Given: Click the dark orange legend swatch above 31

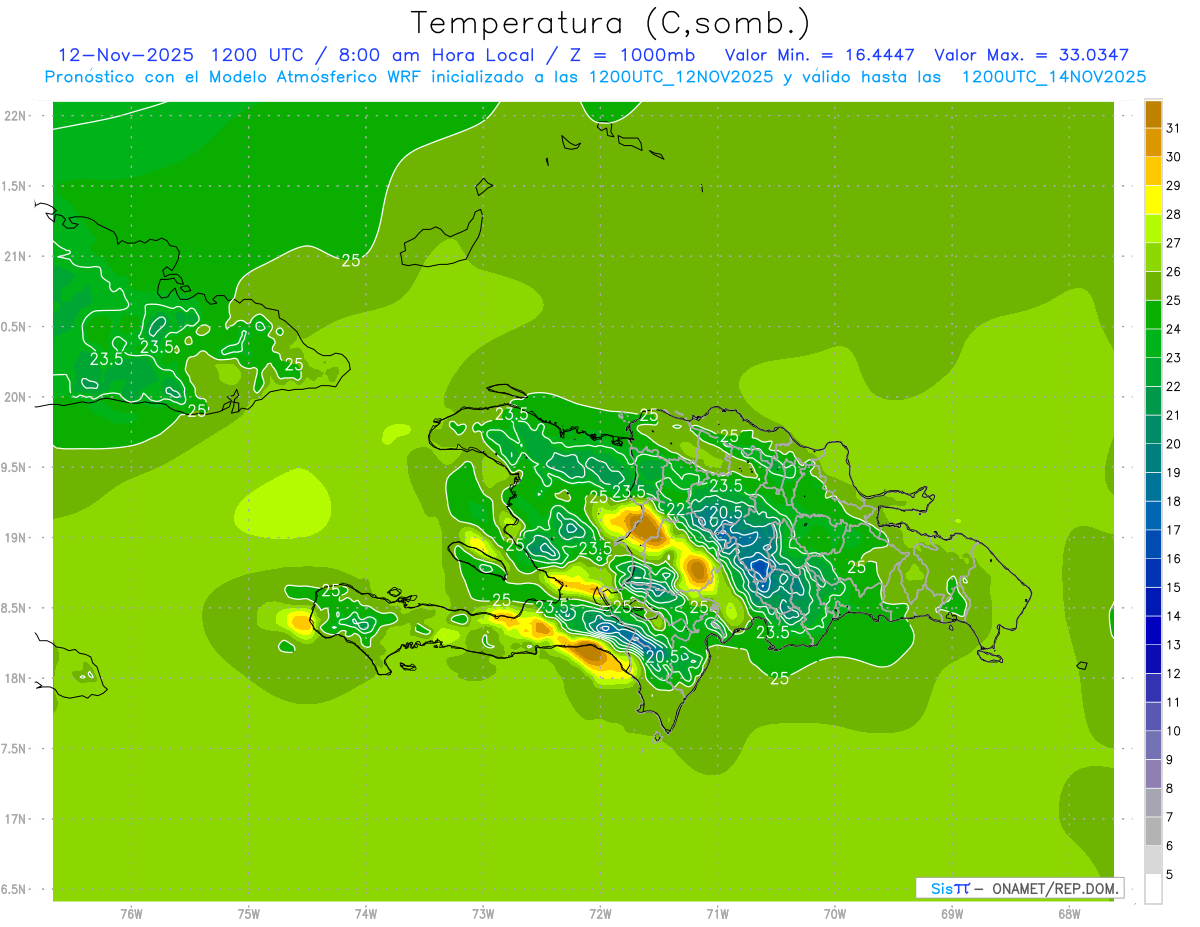Looking at the screenshot, I should 1153,114.
